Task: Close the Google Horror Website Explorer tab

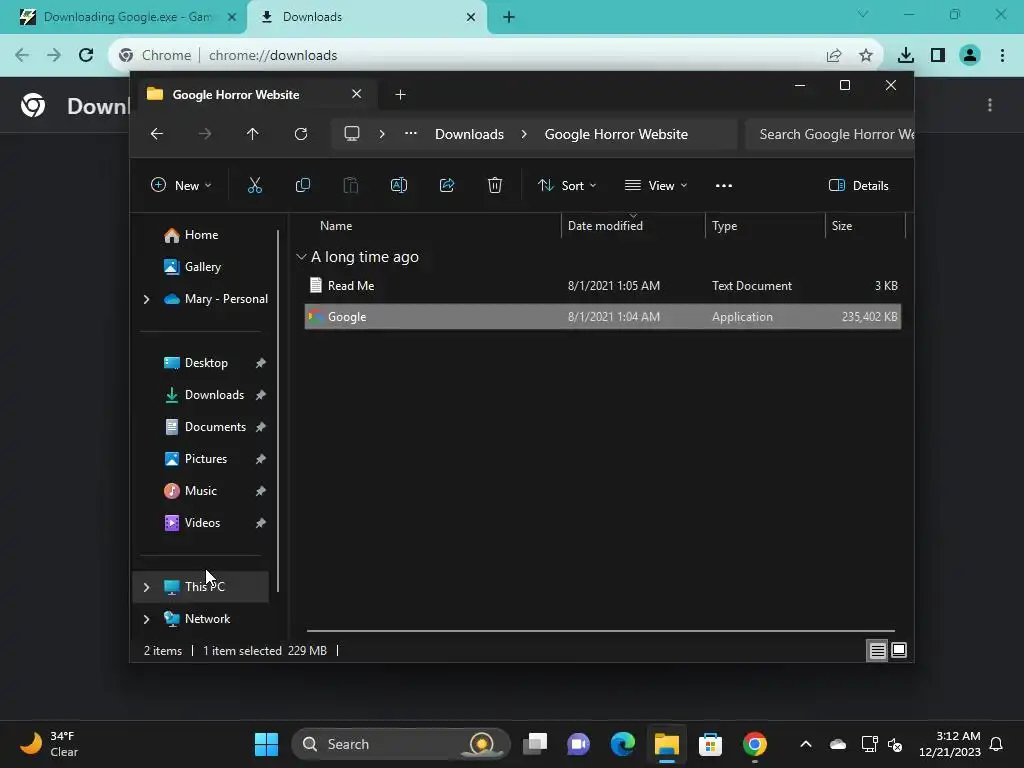Action: (357, 94)
